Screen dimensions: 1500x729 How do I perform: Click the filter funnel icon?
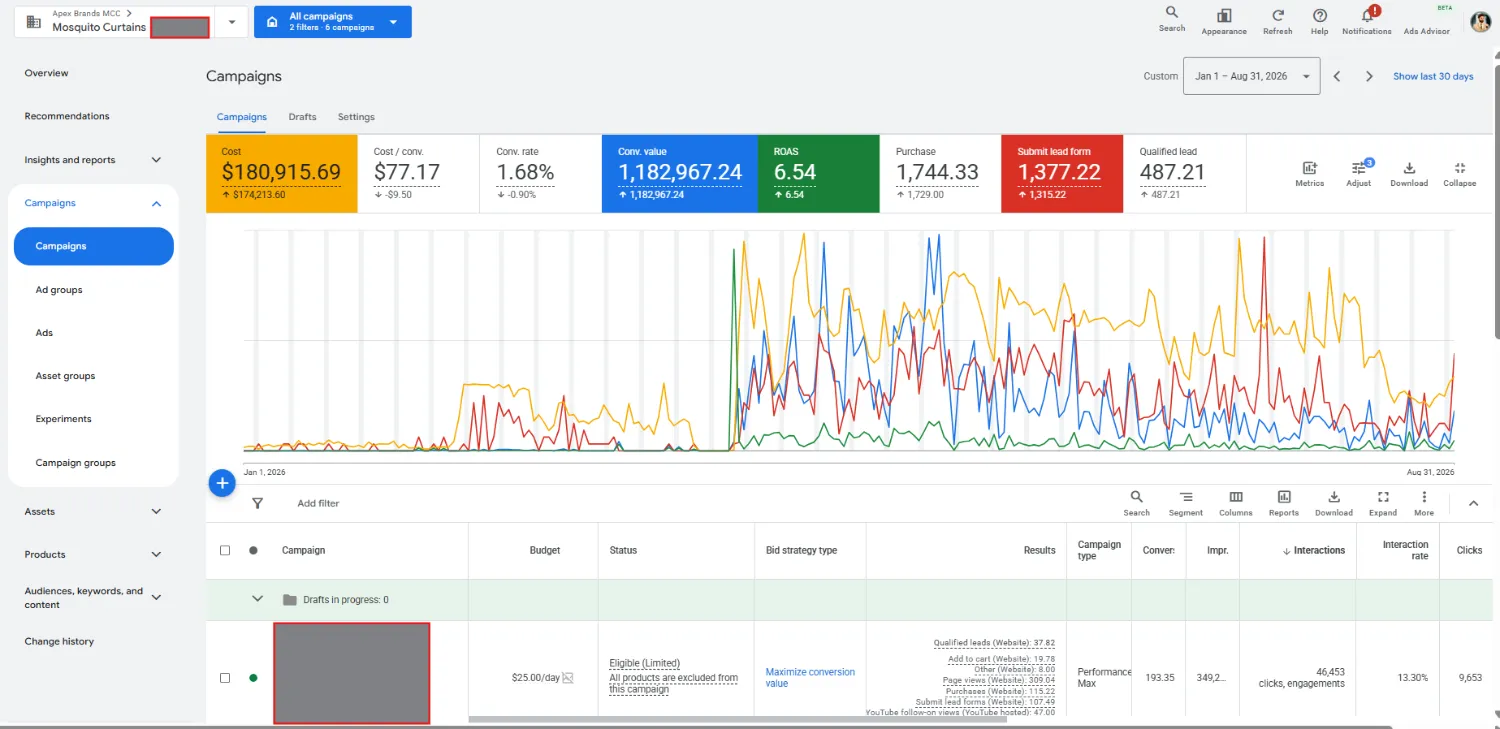pos(257,504)
